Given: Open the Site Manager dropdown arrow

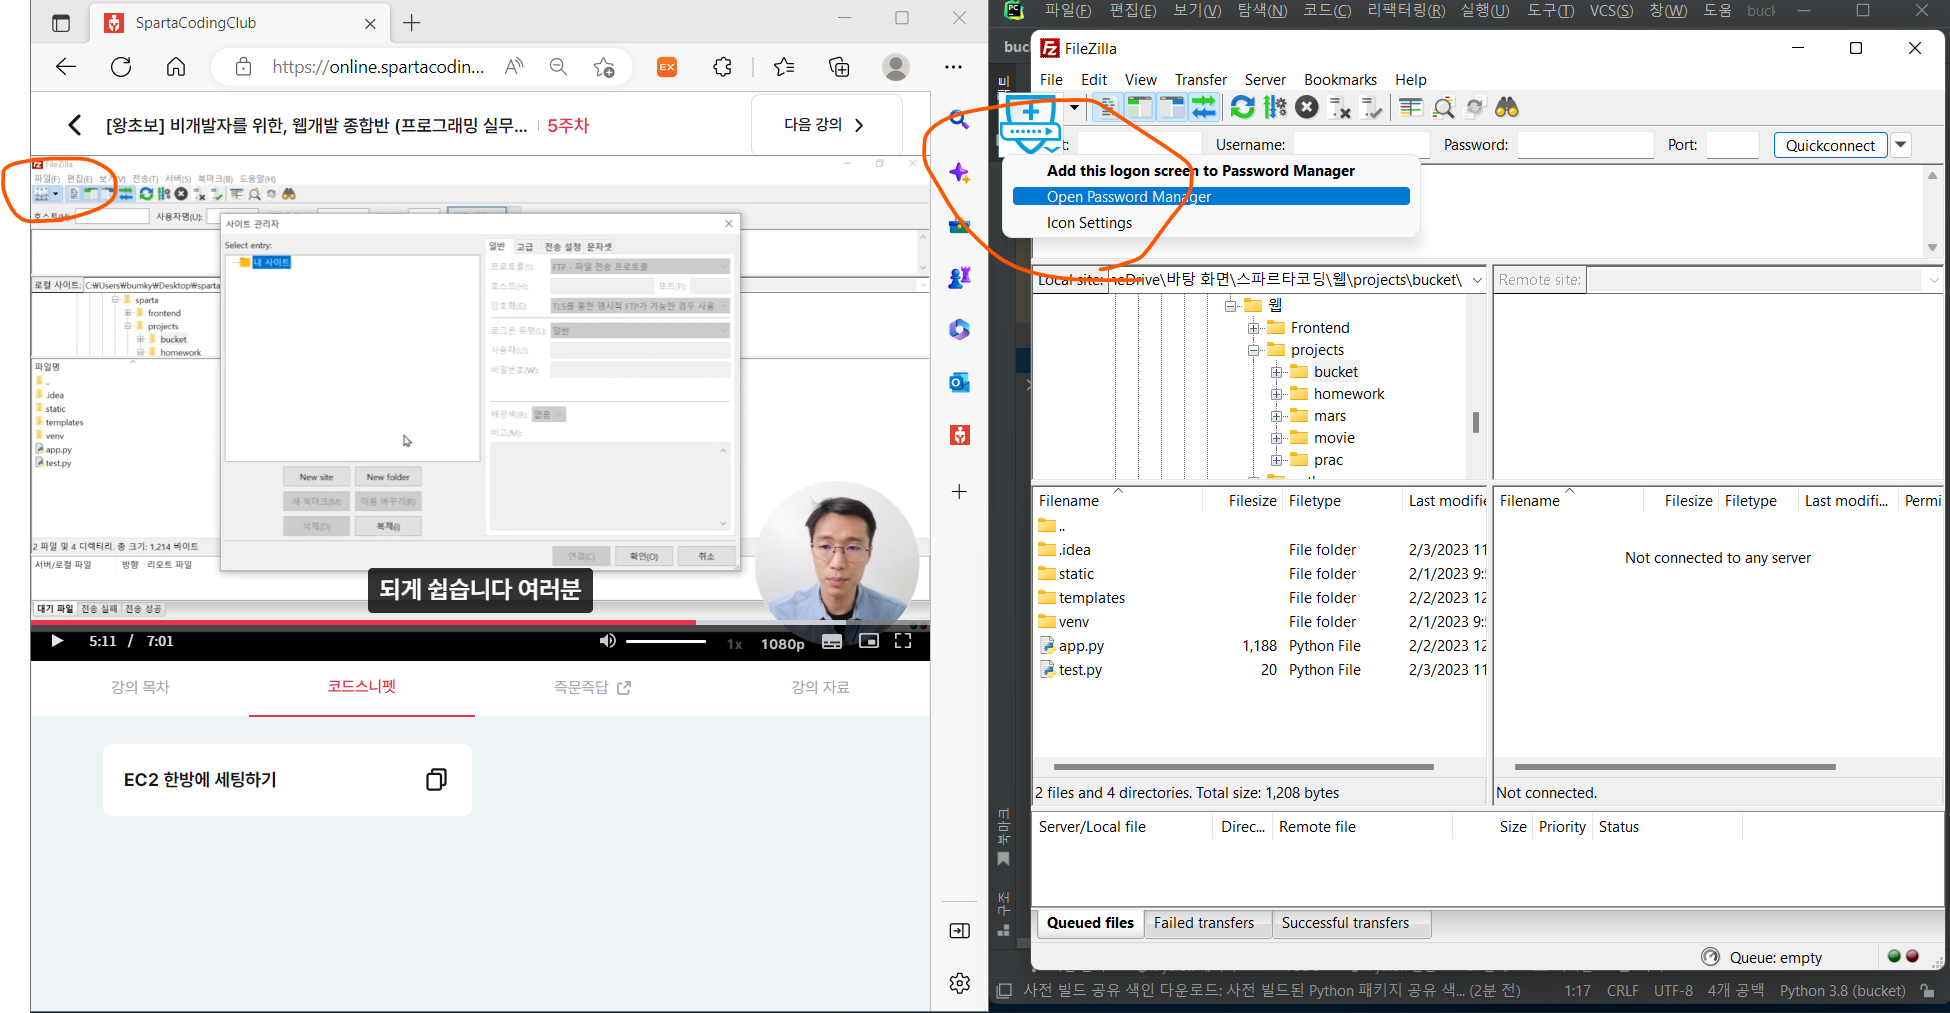Looking at the screenshot, I should coord(1074,107).
